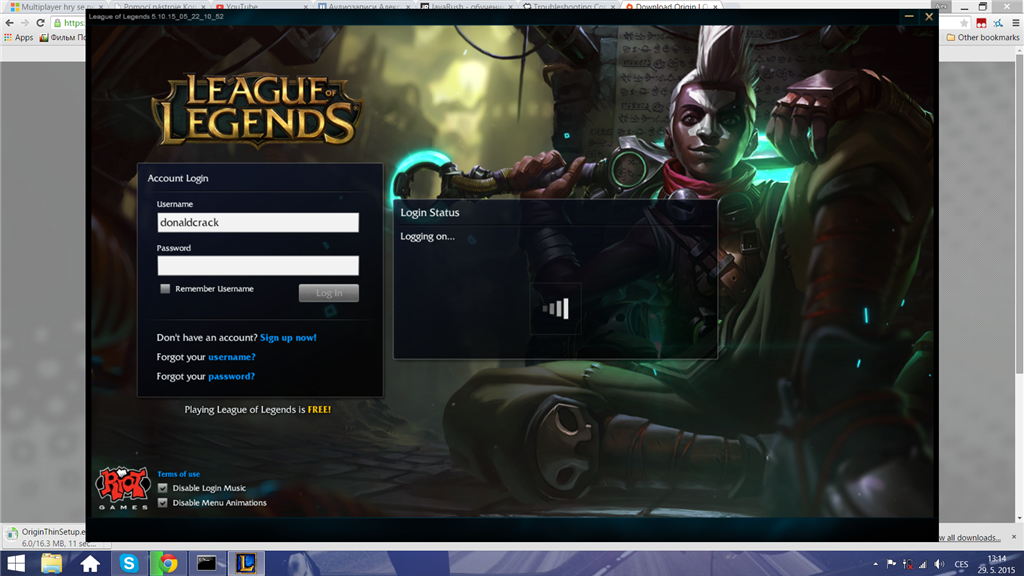Click the Username input field
This screenshot has height=576, width=1024.
tap(257, 222)
